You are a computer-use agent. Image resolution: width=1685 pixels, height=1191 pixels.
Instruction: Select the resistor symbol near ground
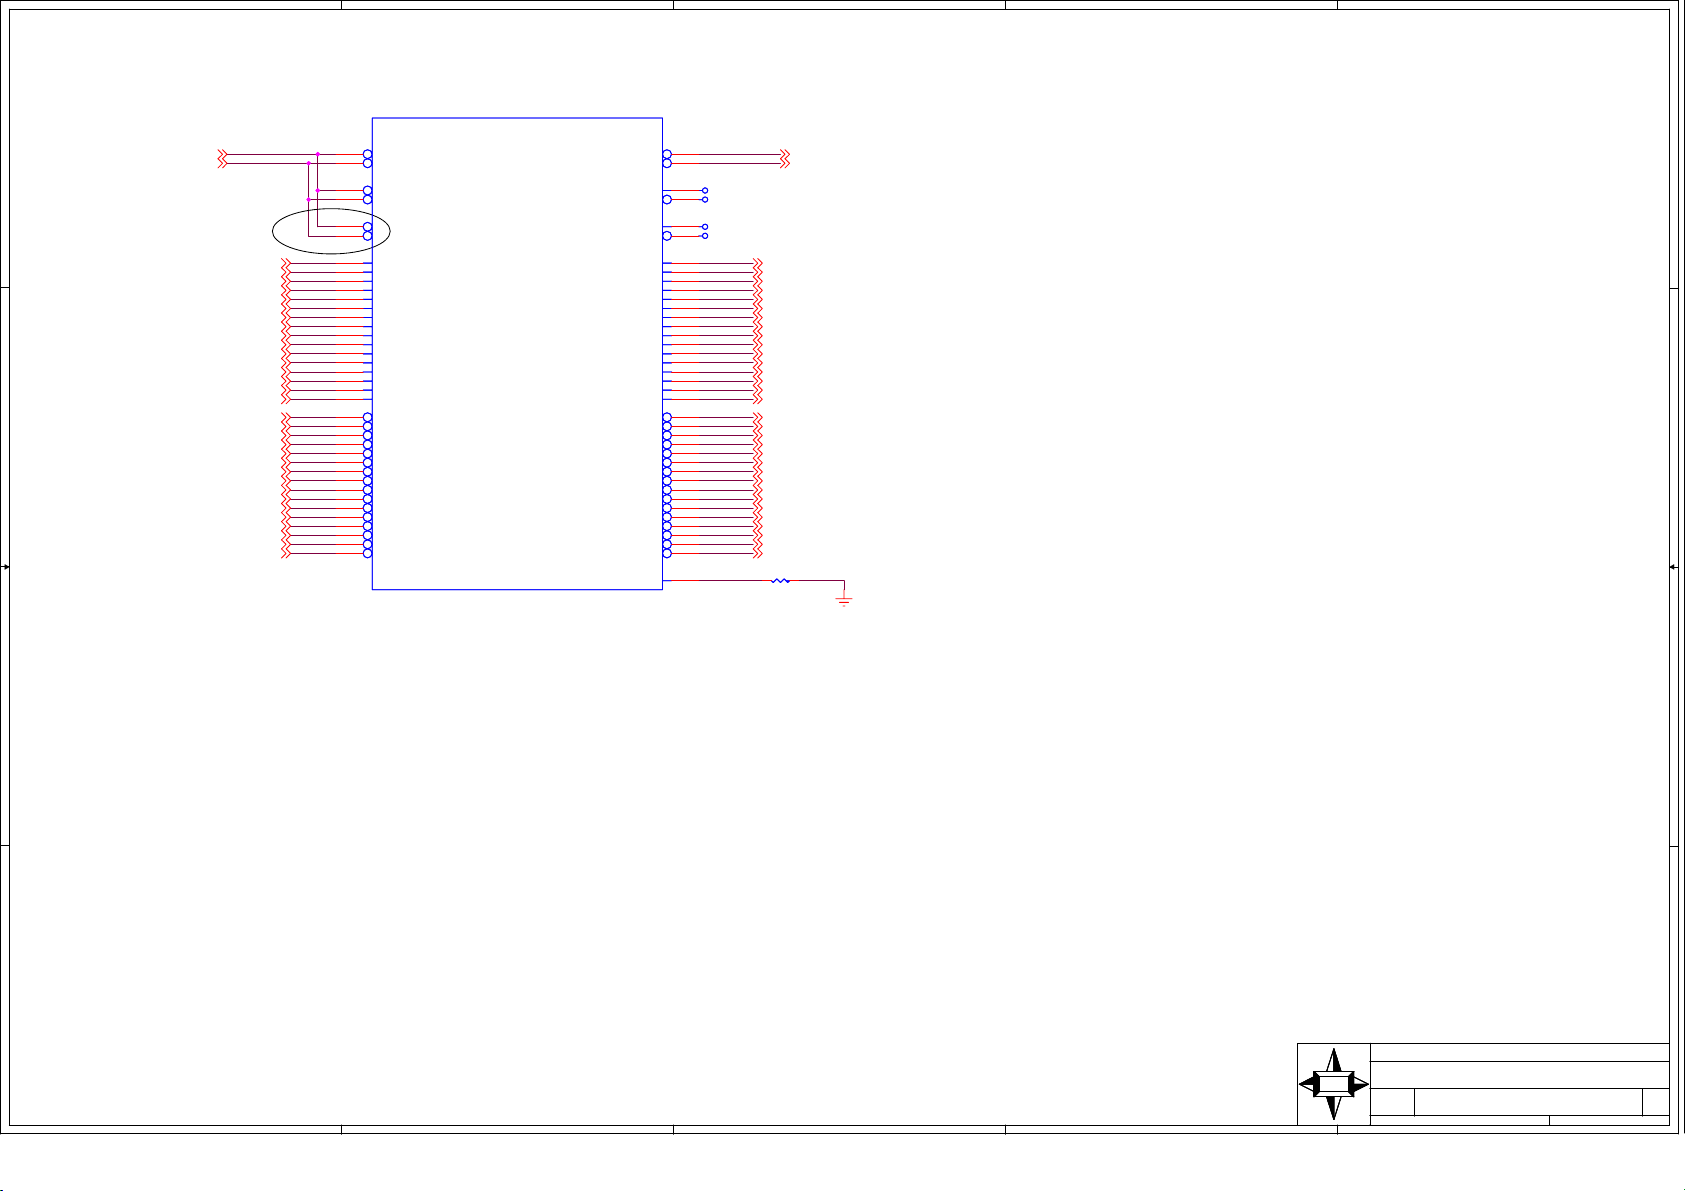pyautogui.click(x=781, y=580)
